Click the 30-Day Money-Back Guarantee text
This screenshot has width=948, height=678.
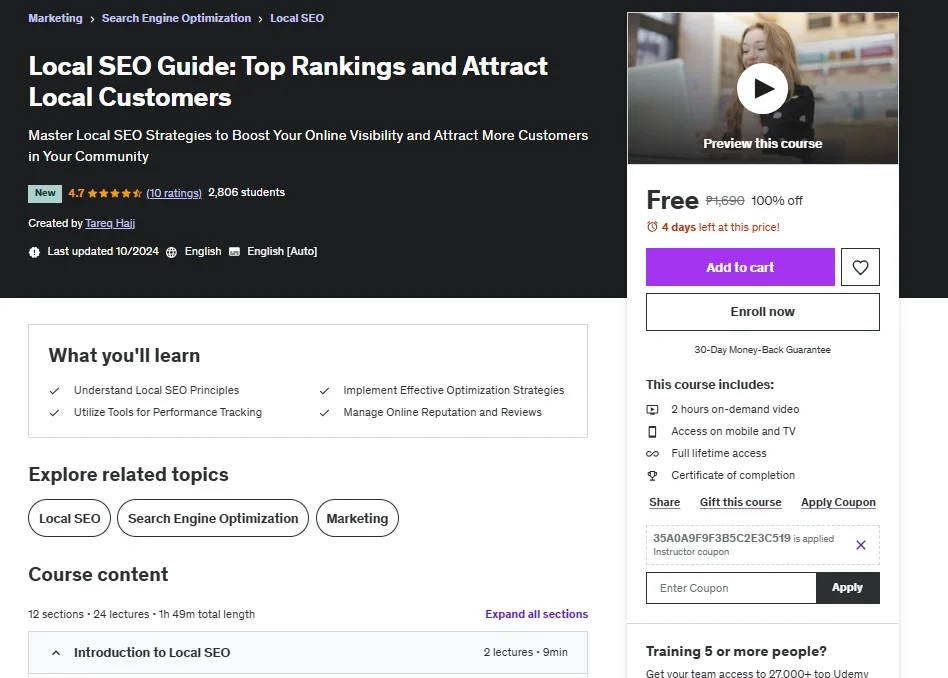pos(762,350)
